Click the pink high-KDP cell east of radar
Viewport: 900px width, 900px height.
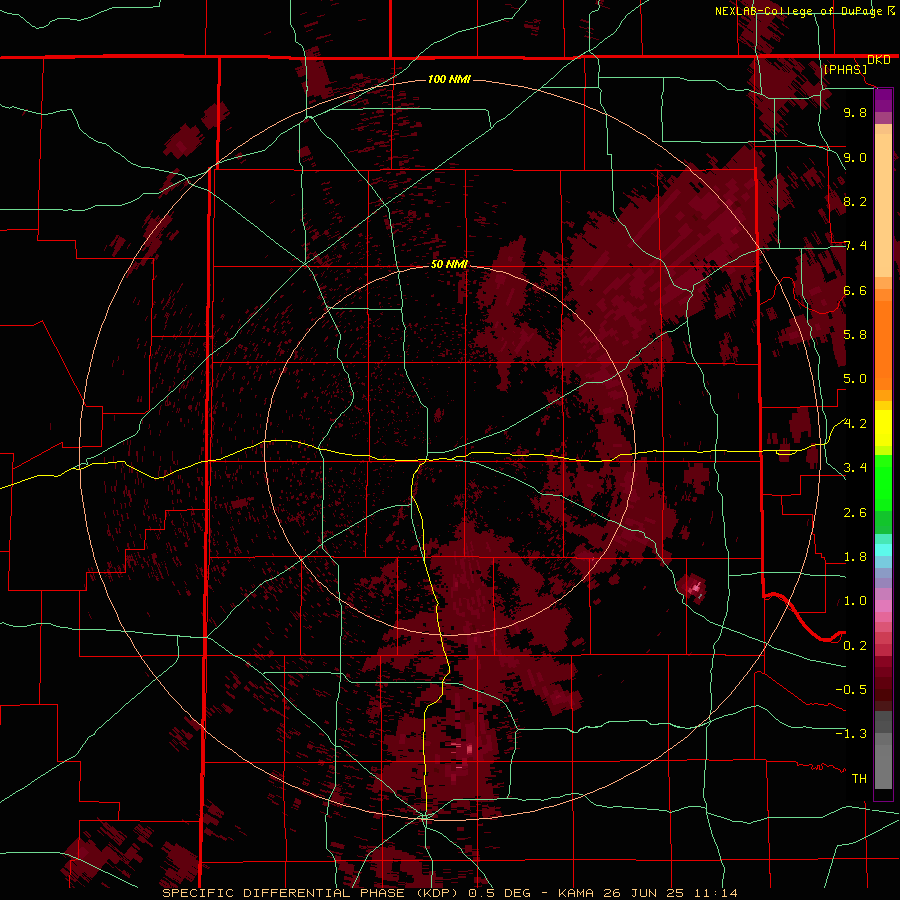click(x=696, y=588)
